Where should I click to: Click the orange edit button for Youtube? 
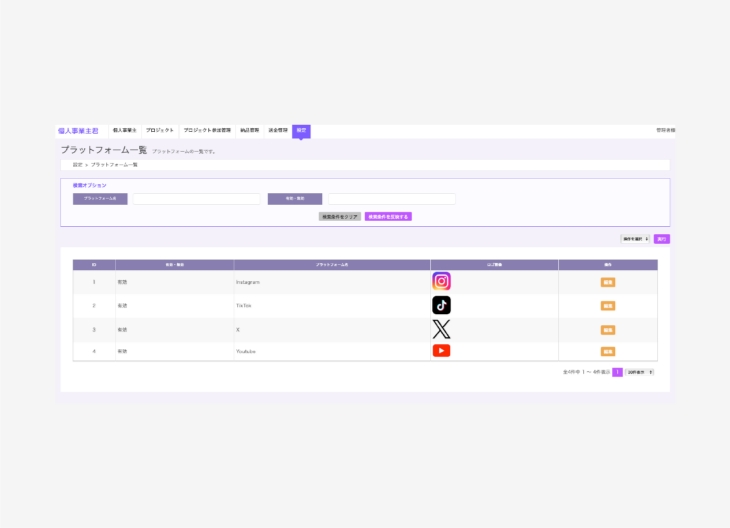[x=608, y=352]
